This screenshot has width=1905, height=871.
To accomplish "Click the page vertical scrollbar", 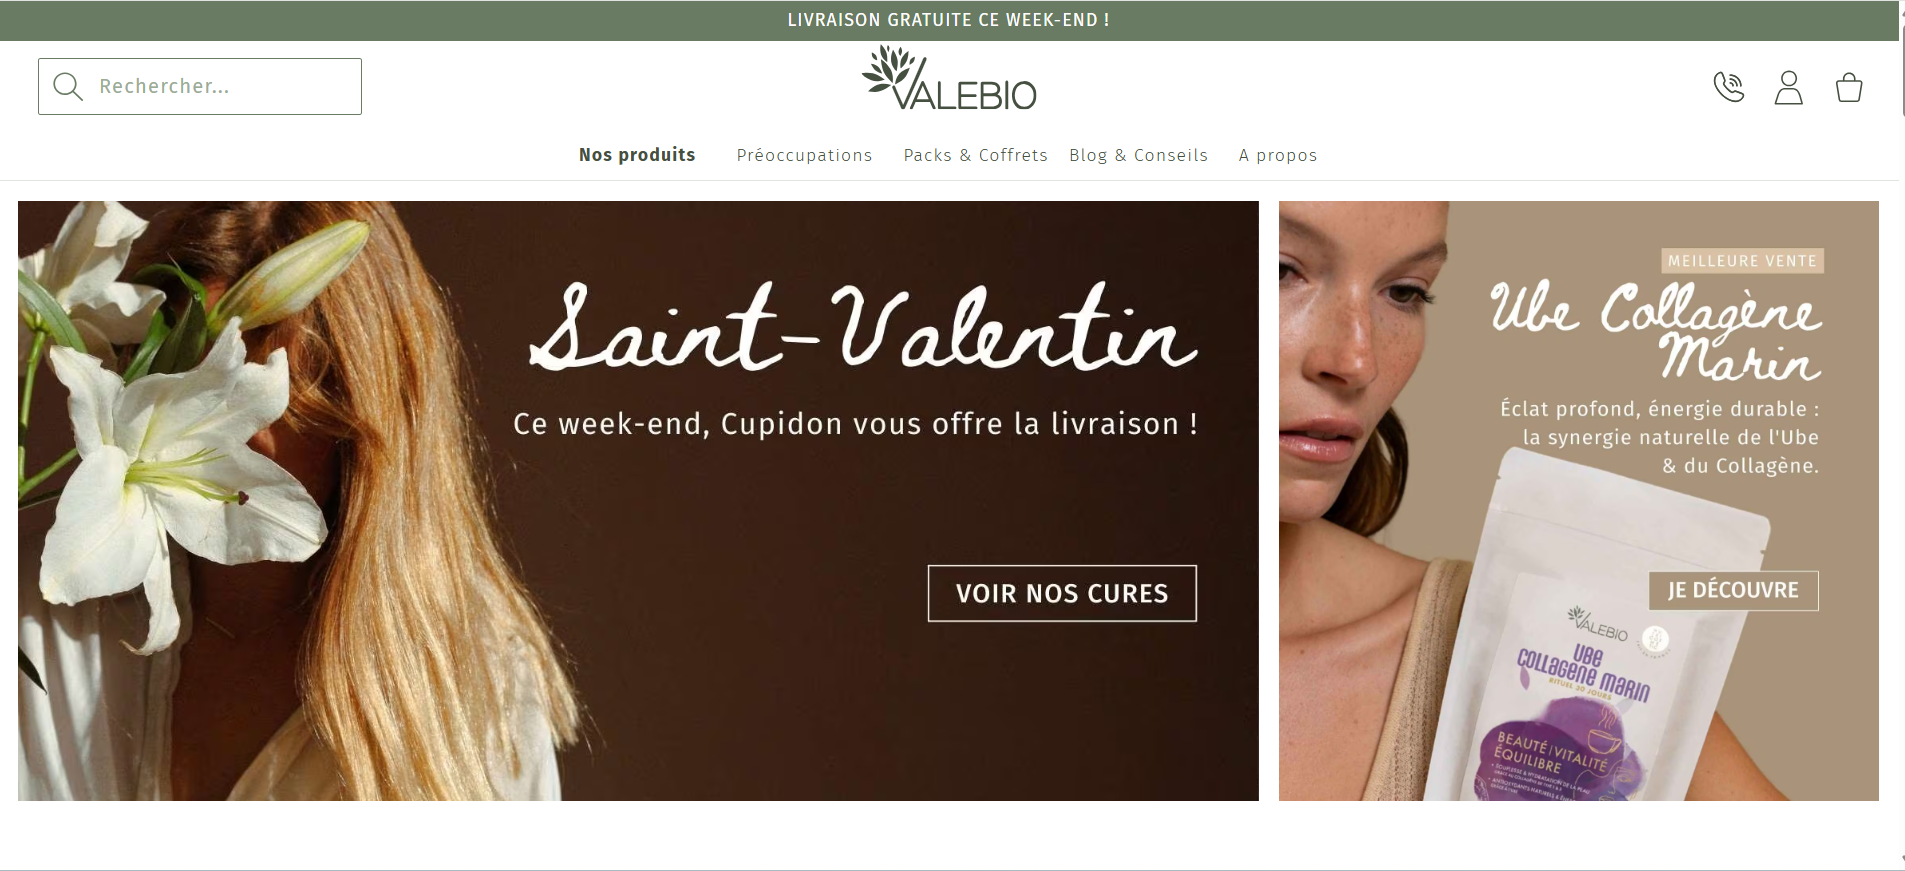I will [x=1902, y=435].
